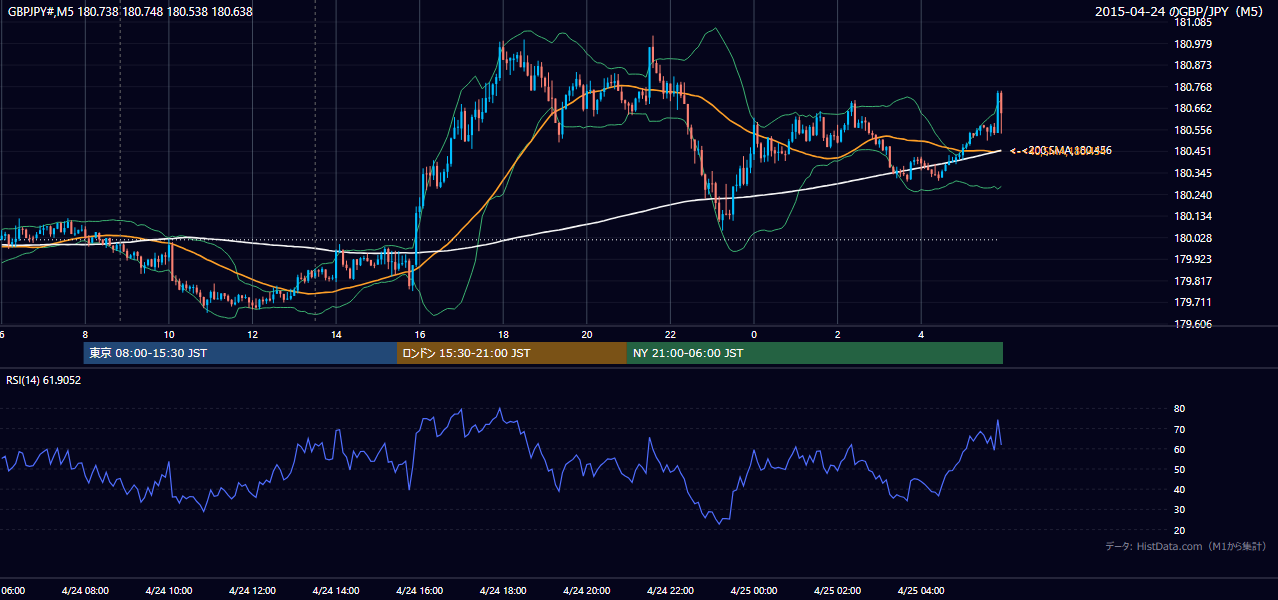Click the hour 10 label under price chart
Image resolution: width=1278 pixels, height=600 pixels.
tap(169, 334)
